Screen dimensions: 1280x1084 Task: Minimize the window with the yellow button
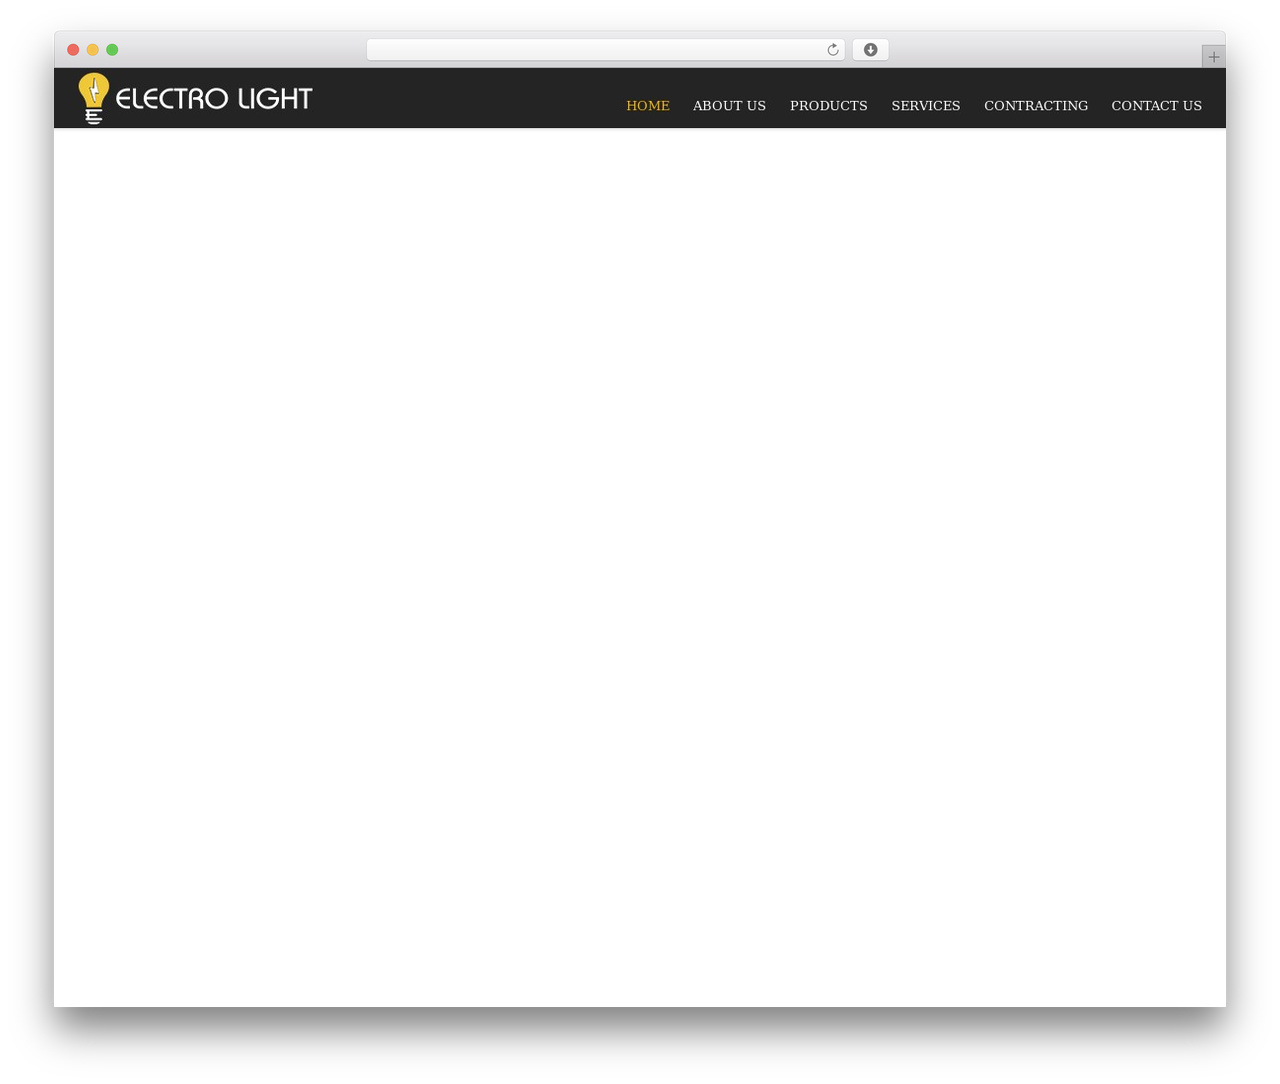[93, 50]
